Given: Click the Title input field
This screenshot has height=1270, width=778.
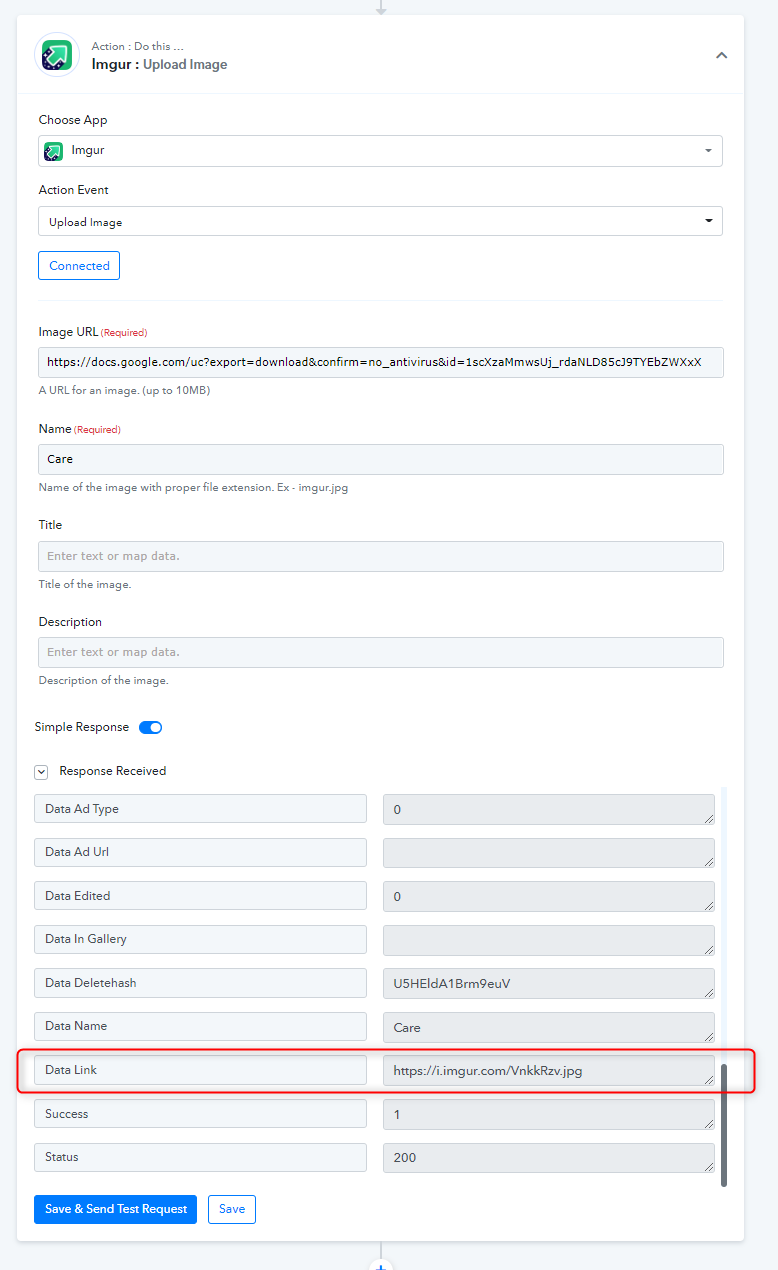Looking at the screenshot, I should tap(380, 556).
